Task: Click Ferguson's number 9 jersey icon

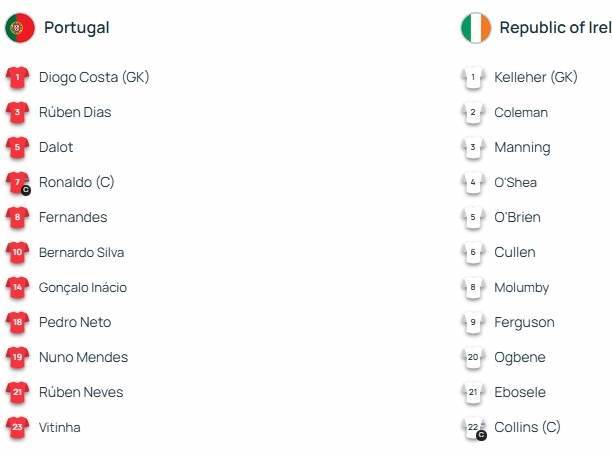Action: pyautogui.click(x=473, y=323)
